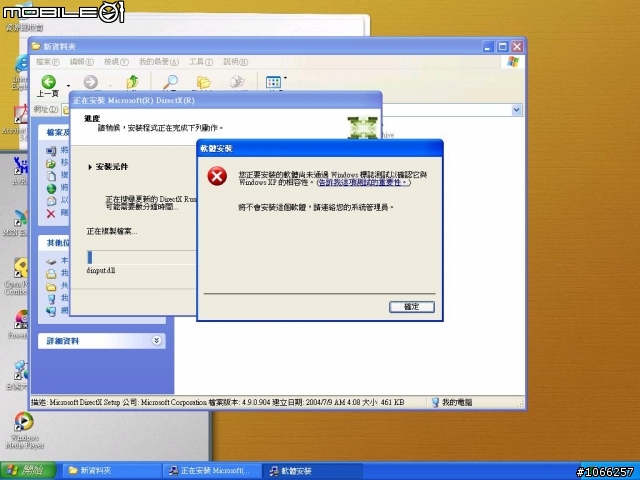Click the publish to web globe icon
Screen dimensions: 640x480
pyautogui.click(x=51, y=188)
